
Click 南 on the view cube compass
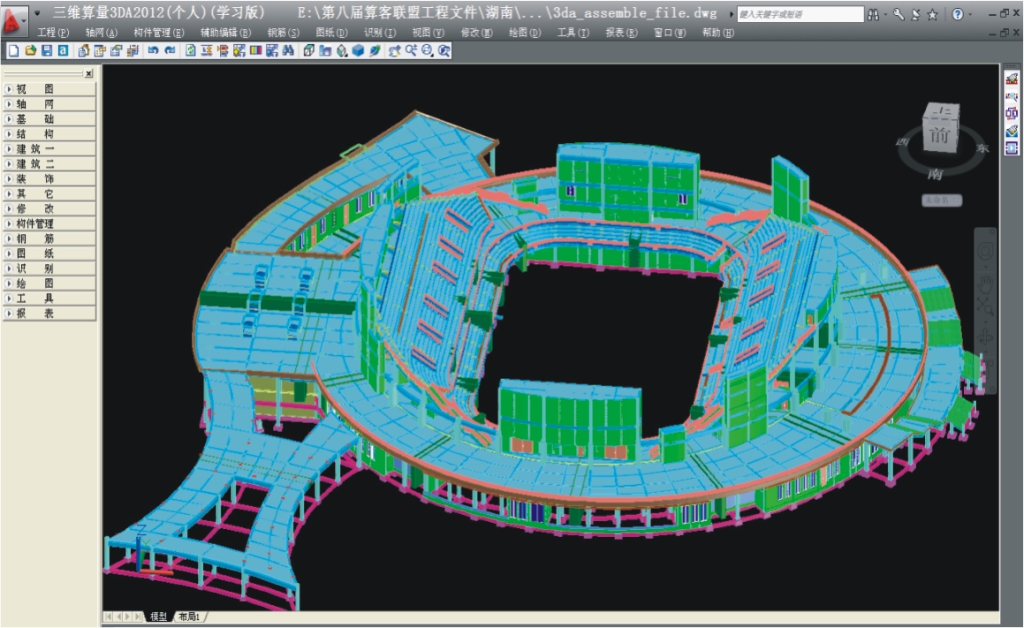pos(935,174)
